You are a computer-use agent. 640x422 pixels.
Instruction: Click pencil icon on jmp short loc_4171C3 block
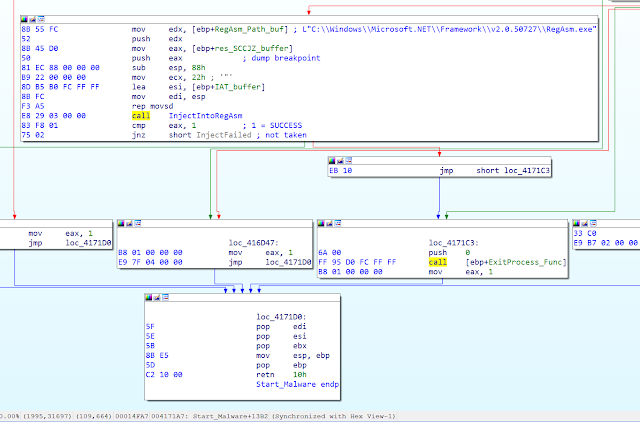point(340,161)
